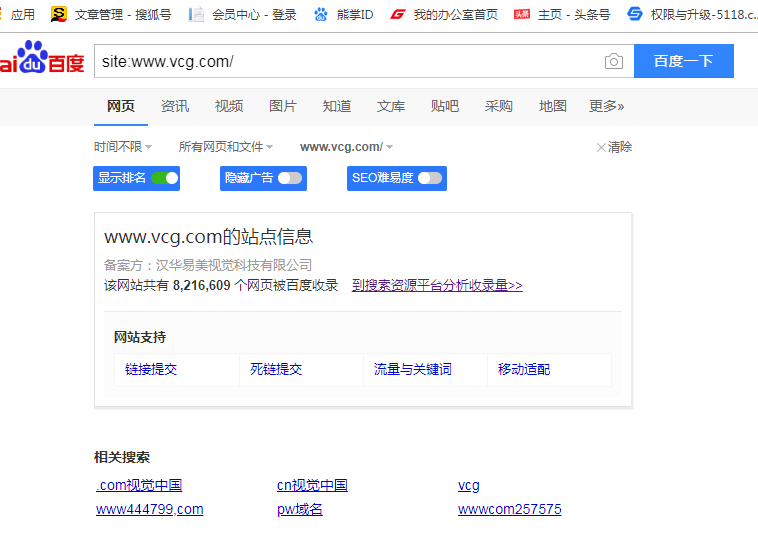Switch to the 图片 tab
This screenshot has height=544, width=758.
tap(283, 106)
